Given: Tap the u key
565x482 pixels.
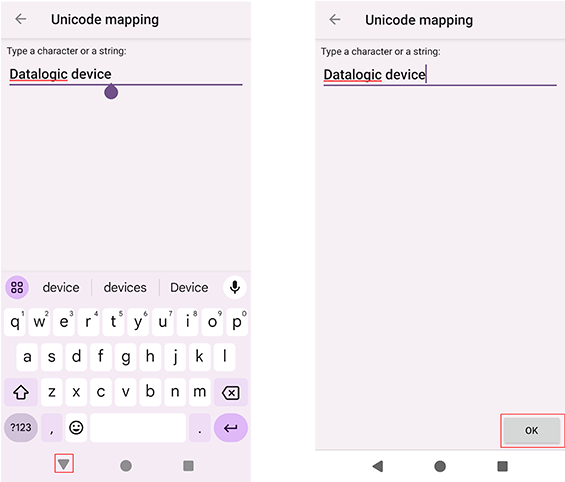Looking at the screenshot, I should click(x=163, y=322).
